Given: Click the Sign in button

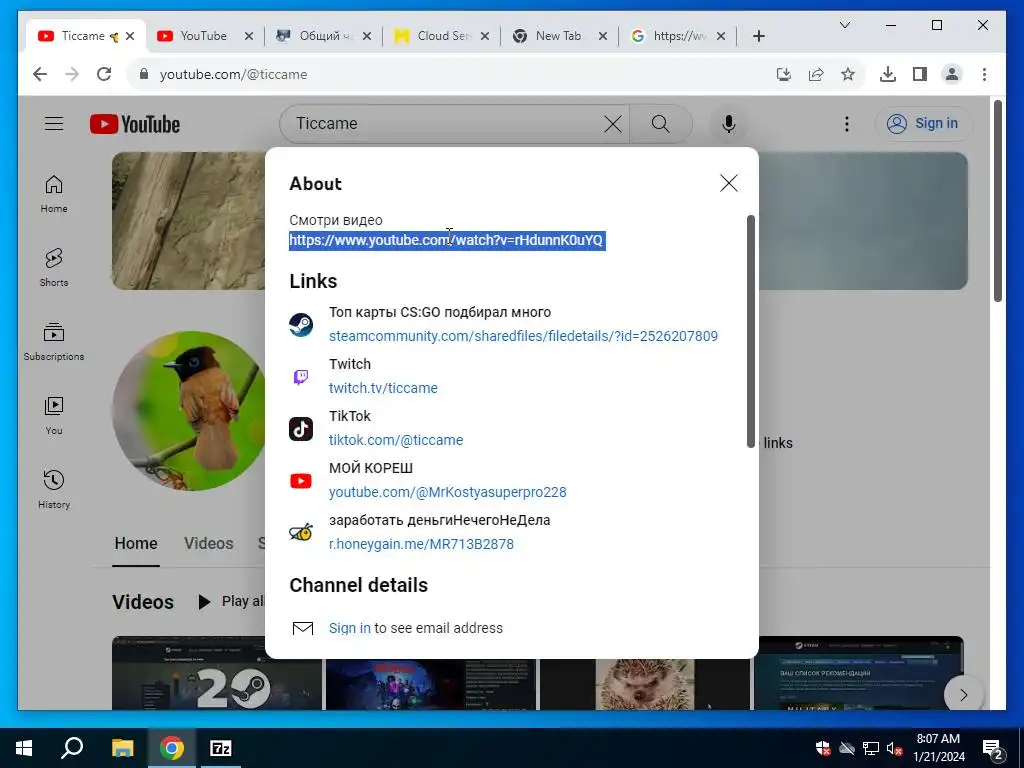Looking at the screenshot, I should coord(924,123).
